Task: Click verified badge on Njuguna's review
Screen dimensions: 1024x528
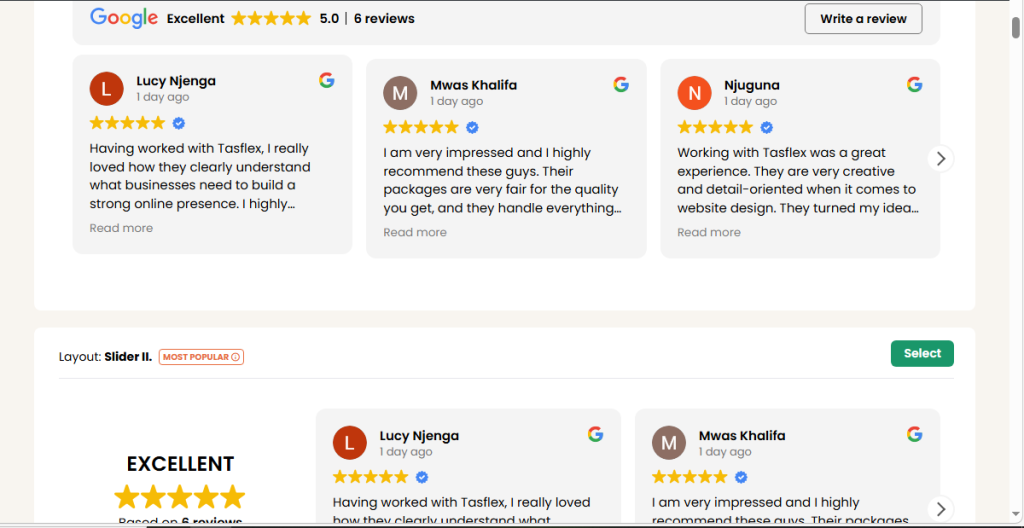Action: [x=767, y=127]
